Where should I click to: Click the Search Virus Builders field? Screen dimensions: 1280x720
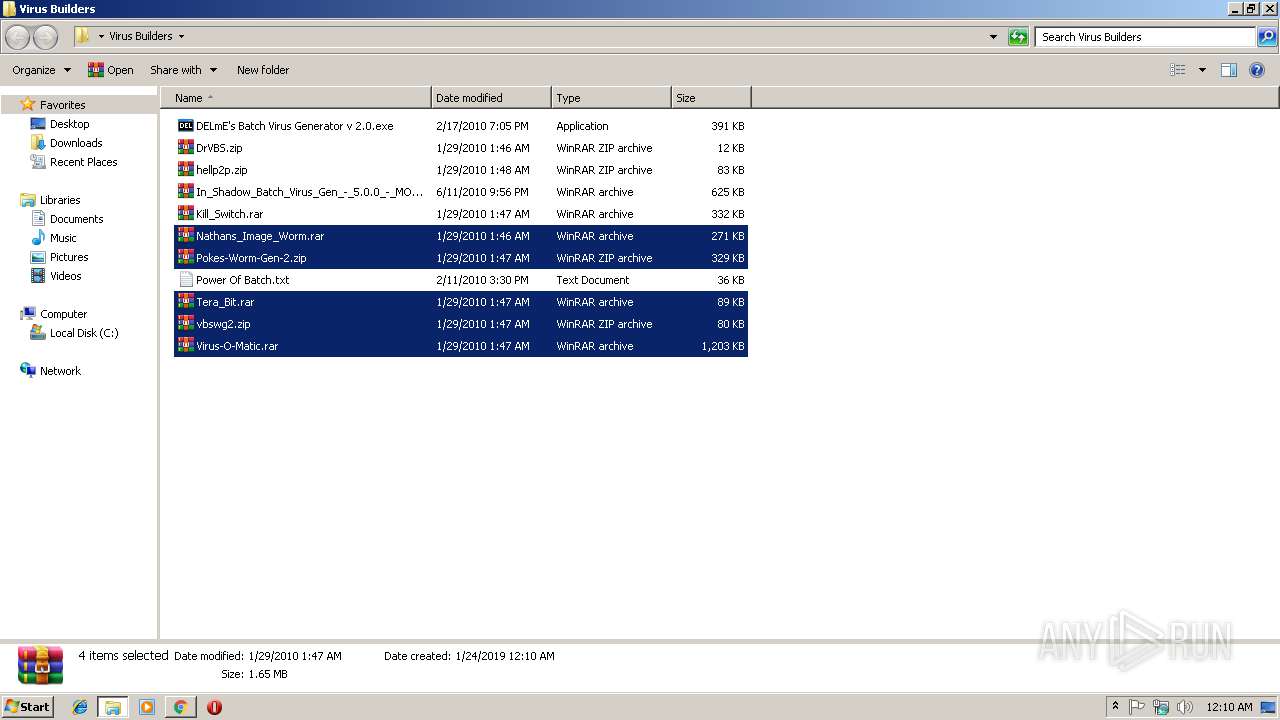point(1145,37)
